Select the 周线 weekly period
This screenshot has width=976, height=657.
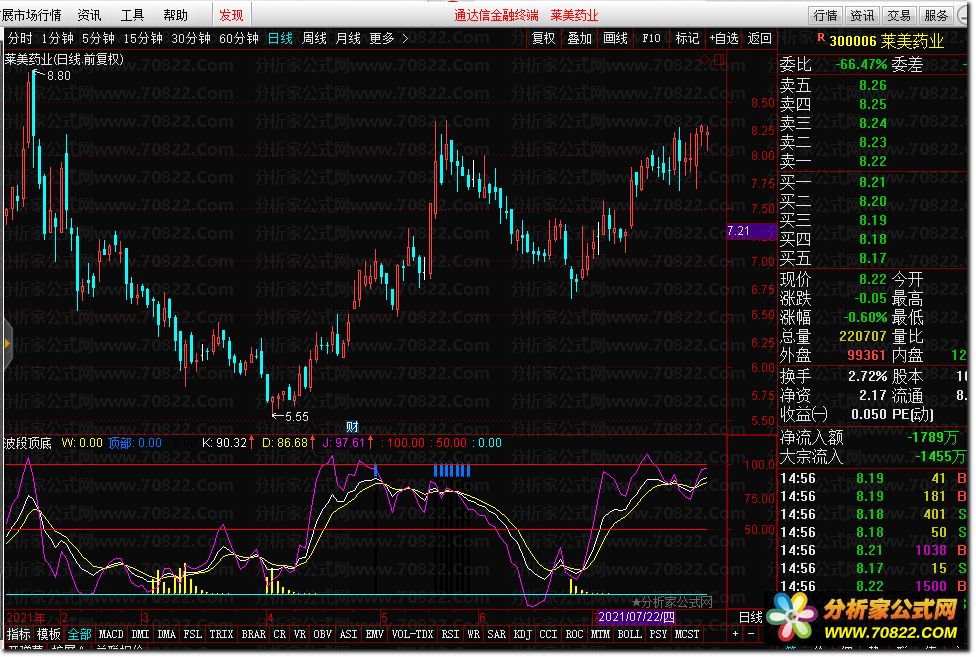[314, 39]
